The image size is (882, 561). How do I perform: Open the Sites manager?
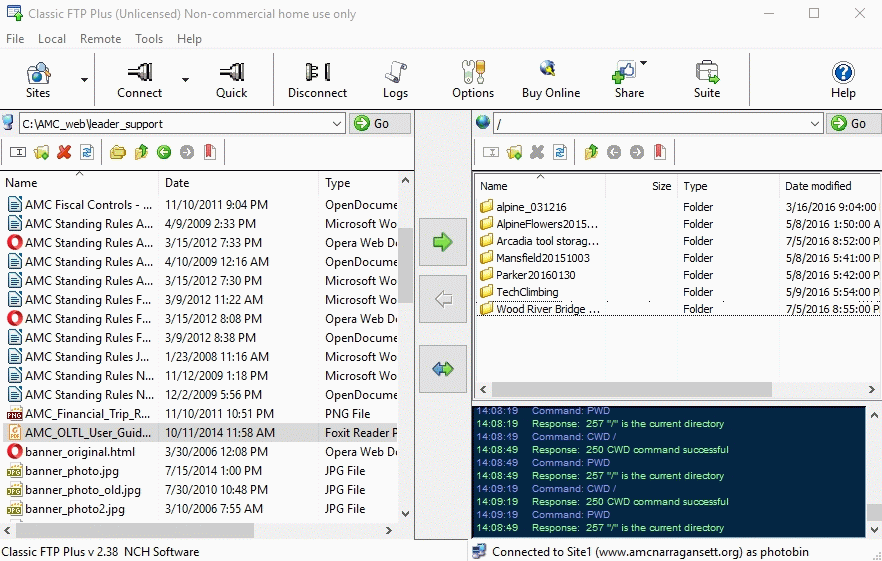point(38,80)
